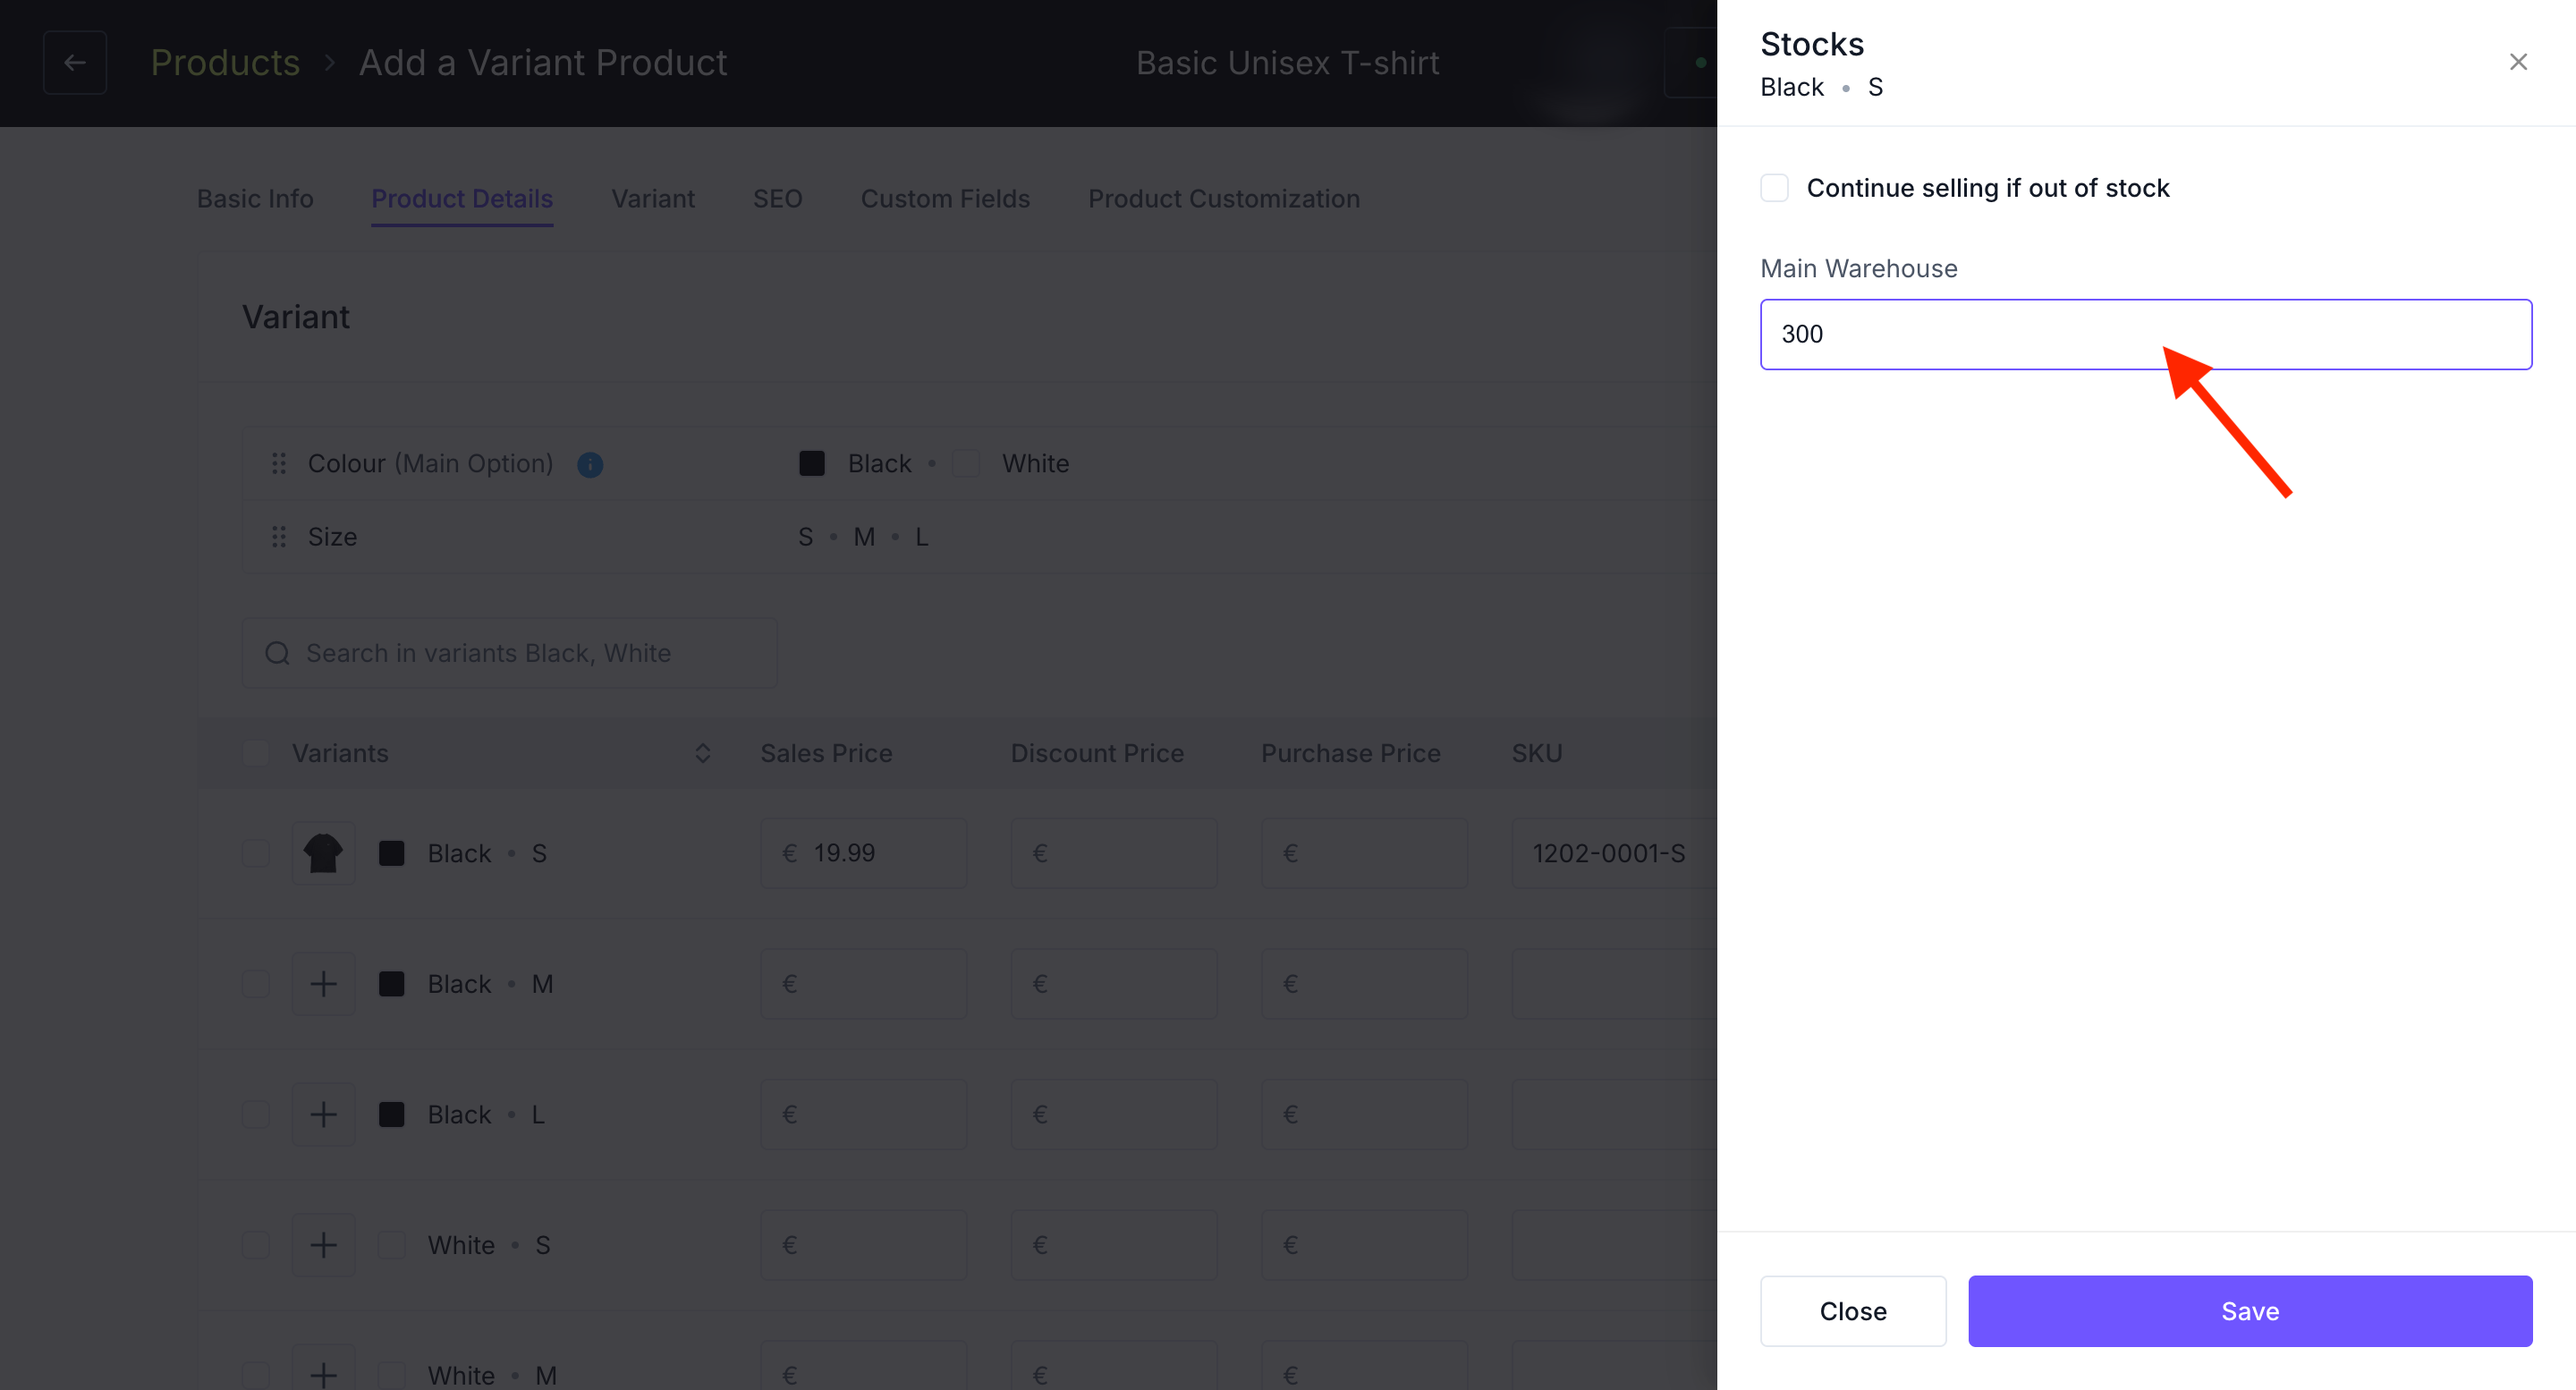The image size is (2576, 1390).
Task: Click the Size option label
Action: click(332, 537)
